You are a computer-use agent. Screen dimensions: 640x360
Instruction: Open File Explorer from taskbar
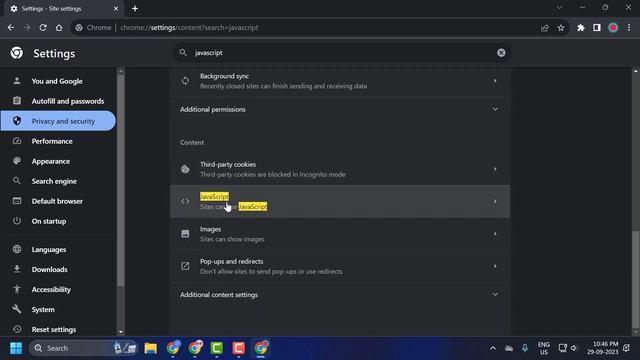pos(151,348)
